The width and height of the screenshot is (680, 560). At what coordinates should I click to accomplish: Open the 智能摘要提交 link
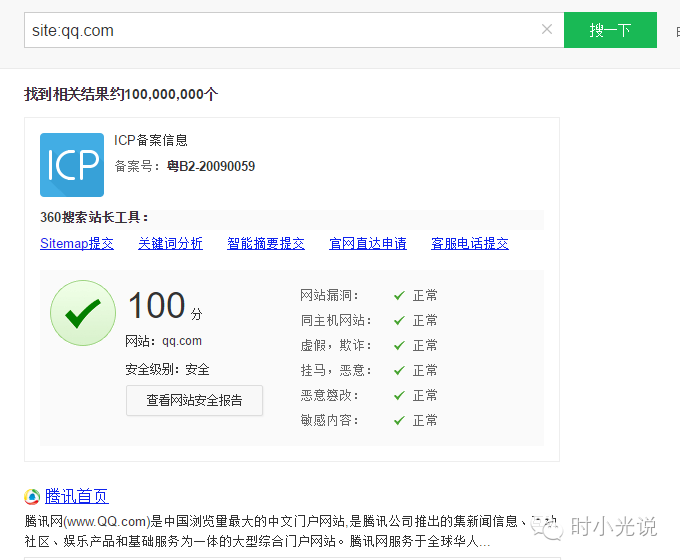pos(266,243)
